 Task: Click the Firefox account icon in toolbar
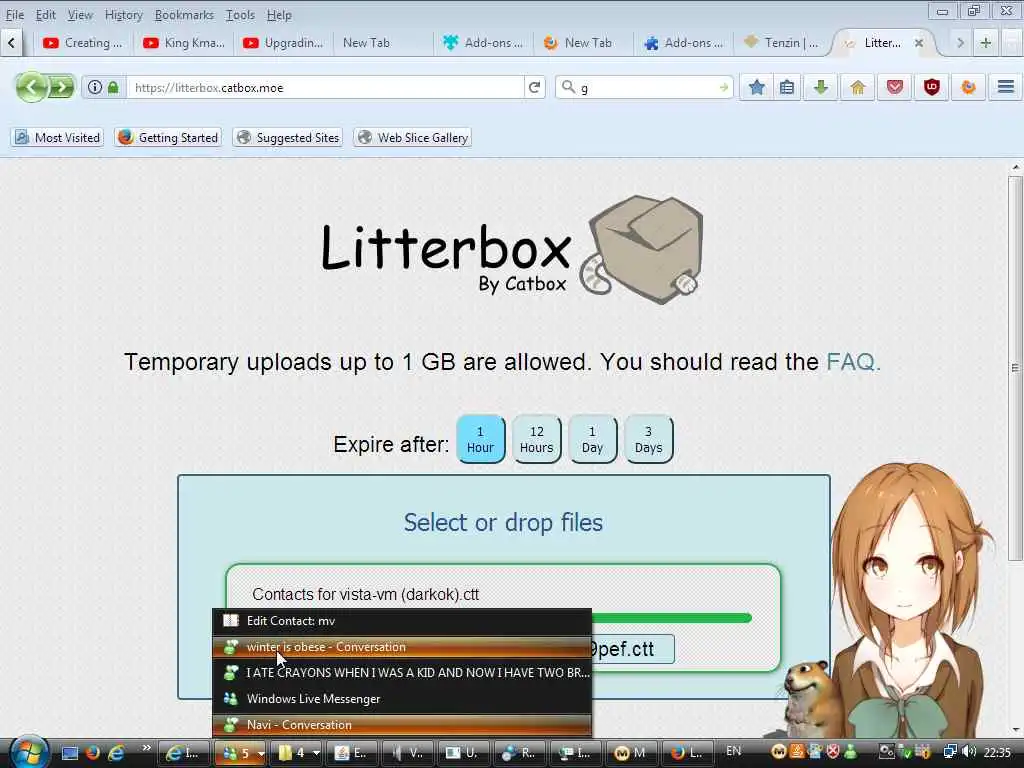pos(968,87)
